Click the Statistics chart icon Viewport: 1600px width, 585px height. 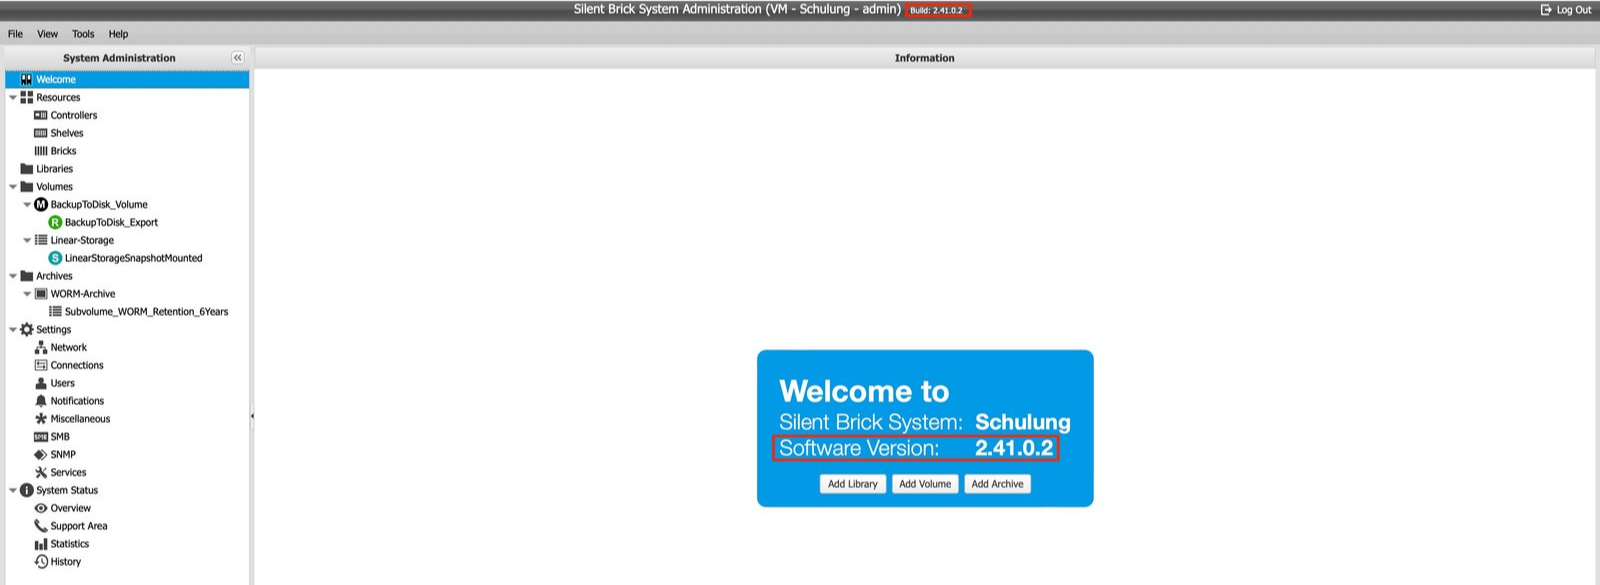[x=41, y=544]
